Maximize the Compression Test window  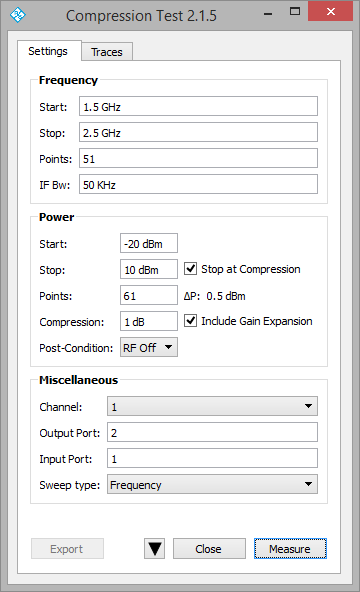tap(295, 12)
